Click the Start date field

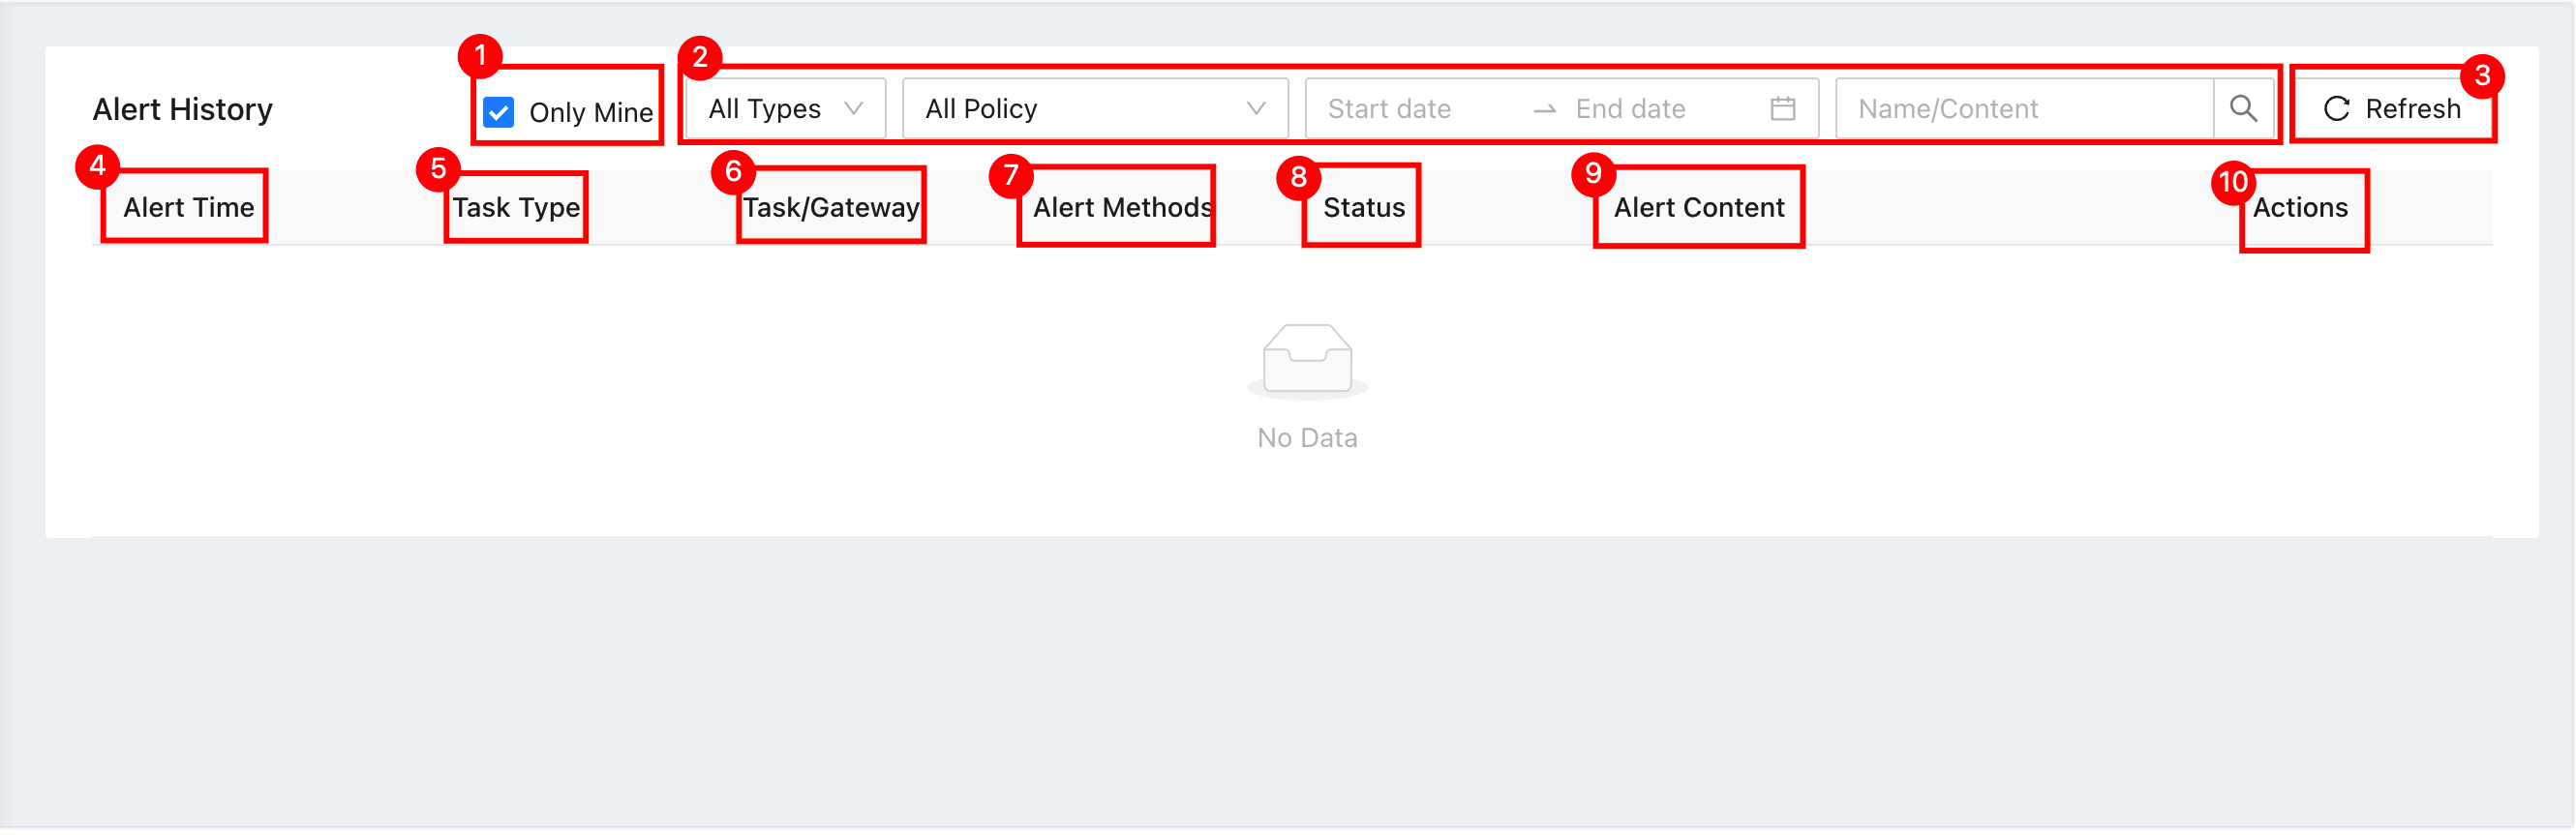[x=1410, y=108]
